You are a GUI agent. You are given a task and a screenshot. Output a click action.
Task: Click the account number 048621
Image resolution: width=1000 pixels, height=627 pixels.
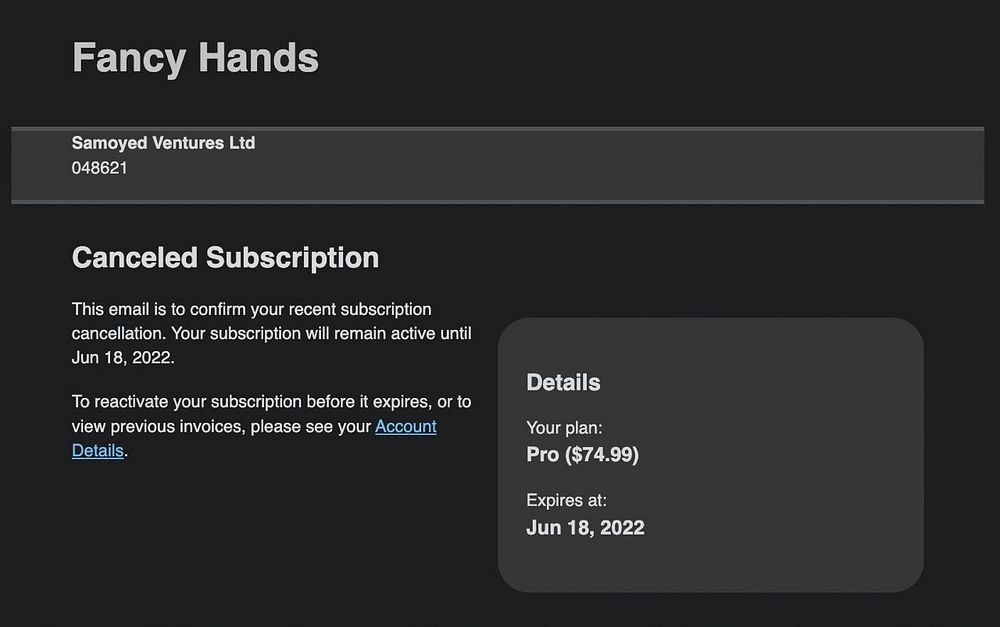pos(99,168)
